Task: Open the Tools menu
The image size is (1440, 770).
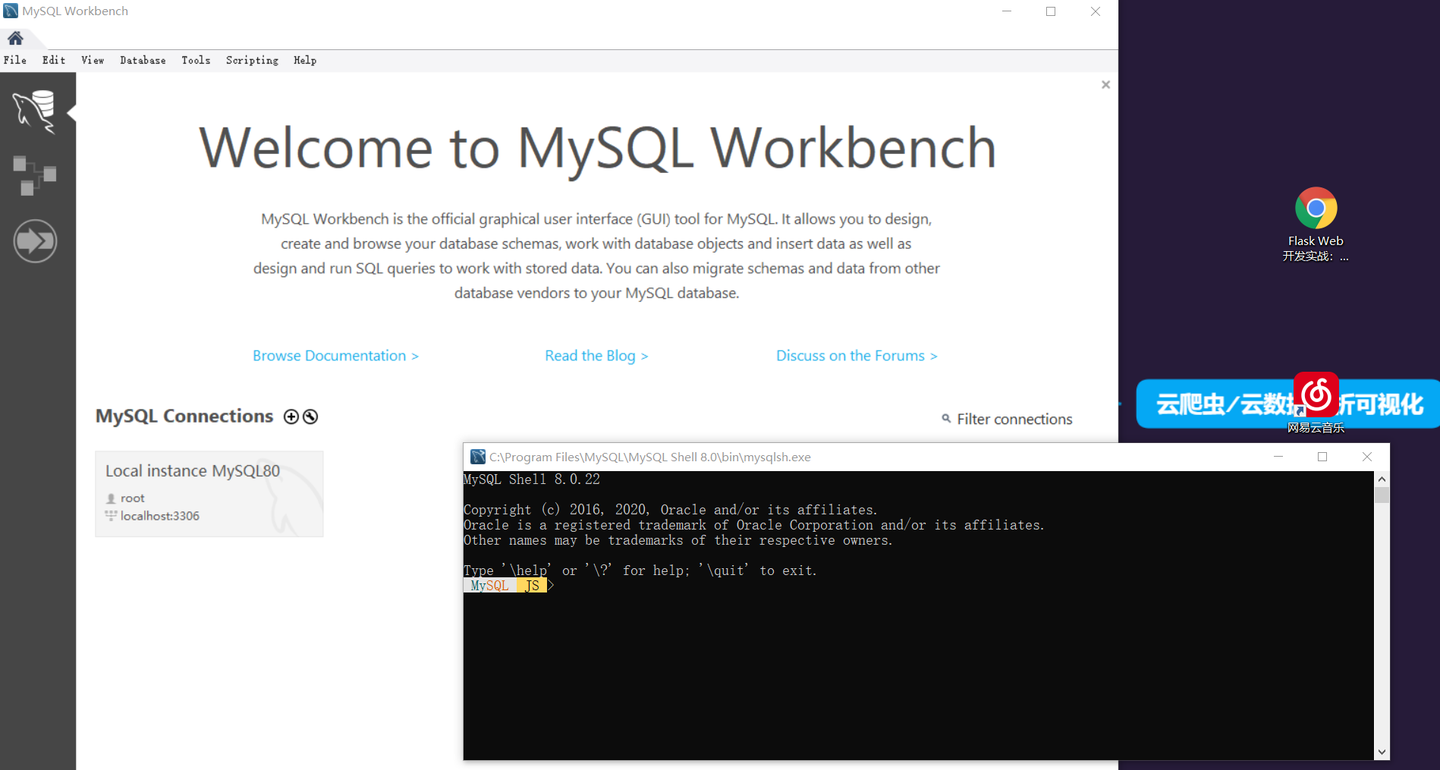Action: (195, 60)
